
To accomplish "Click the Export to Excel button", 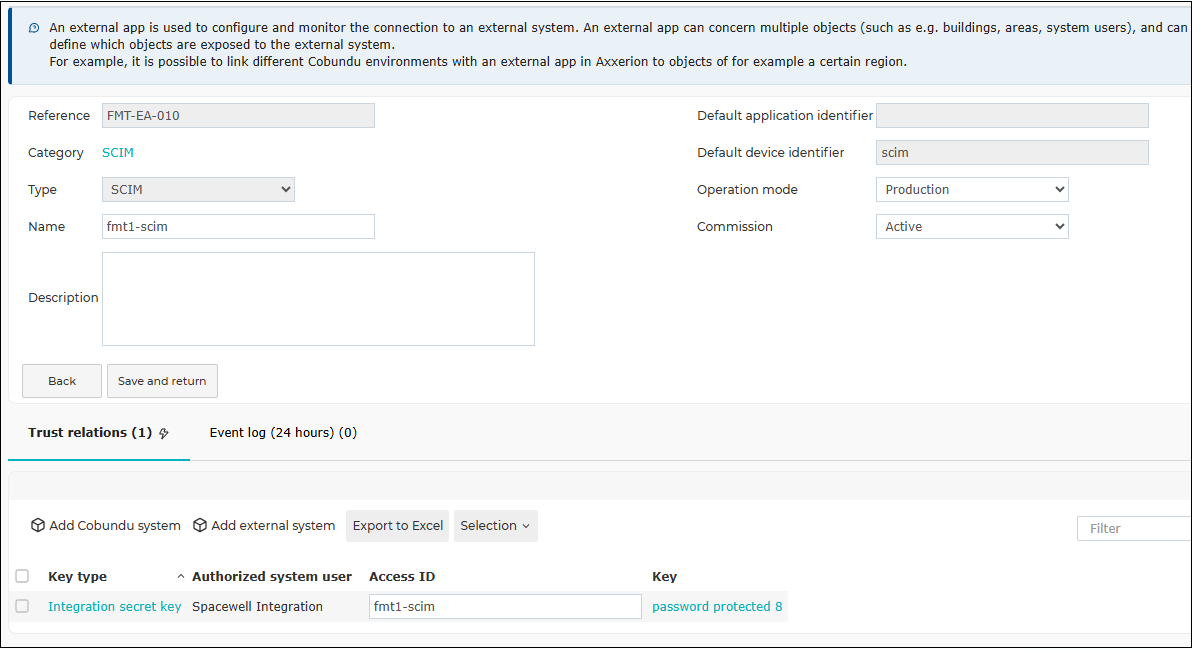I will tap(398, 526).
